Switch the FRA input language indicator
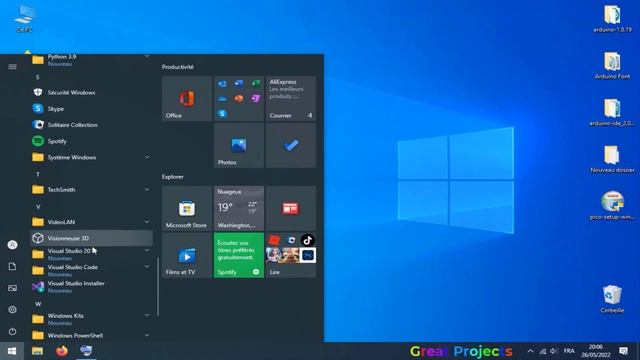Screen dimensions: 640x360 (x=569, y=351)
